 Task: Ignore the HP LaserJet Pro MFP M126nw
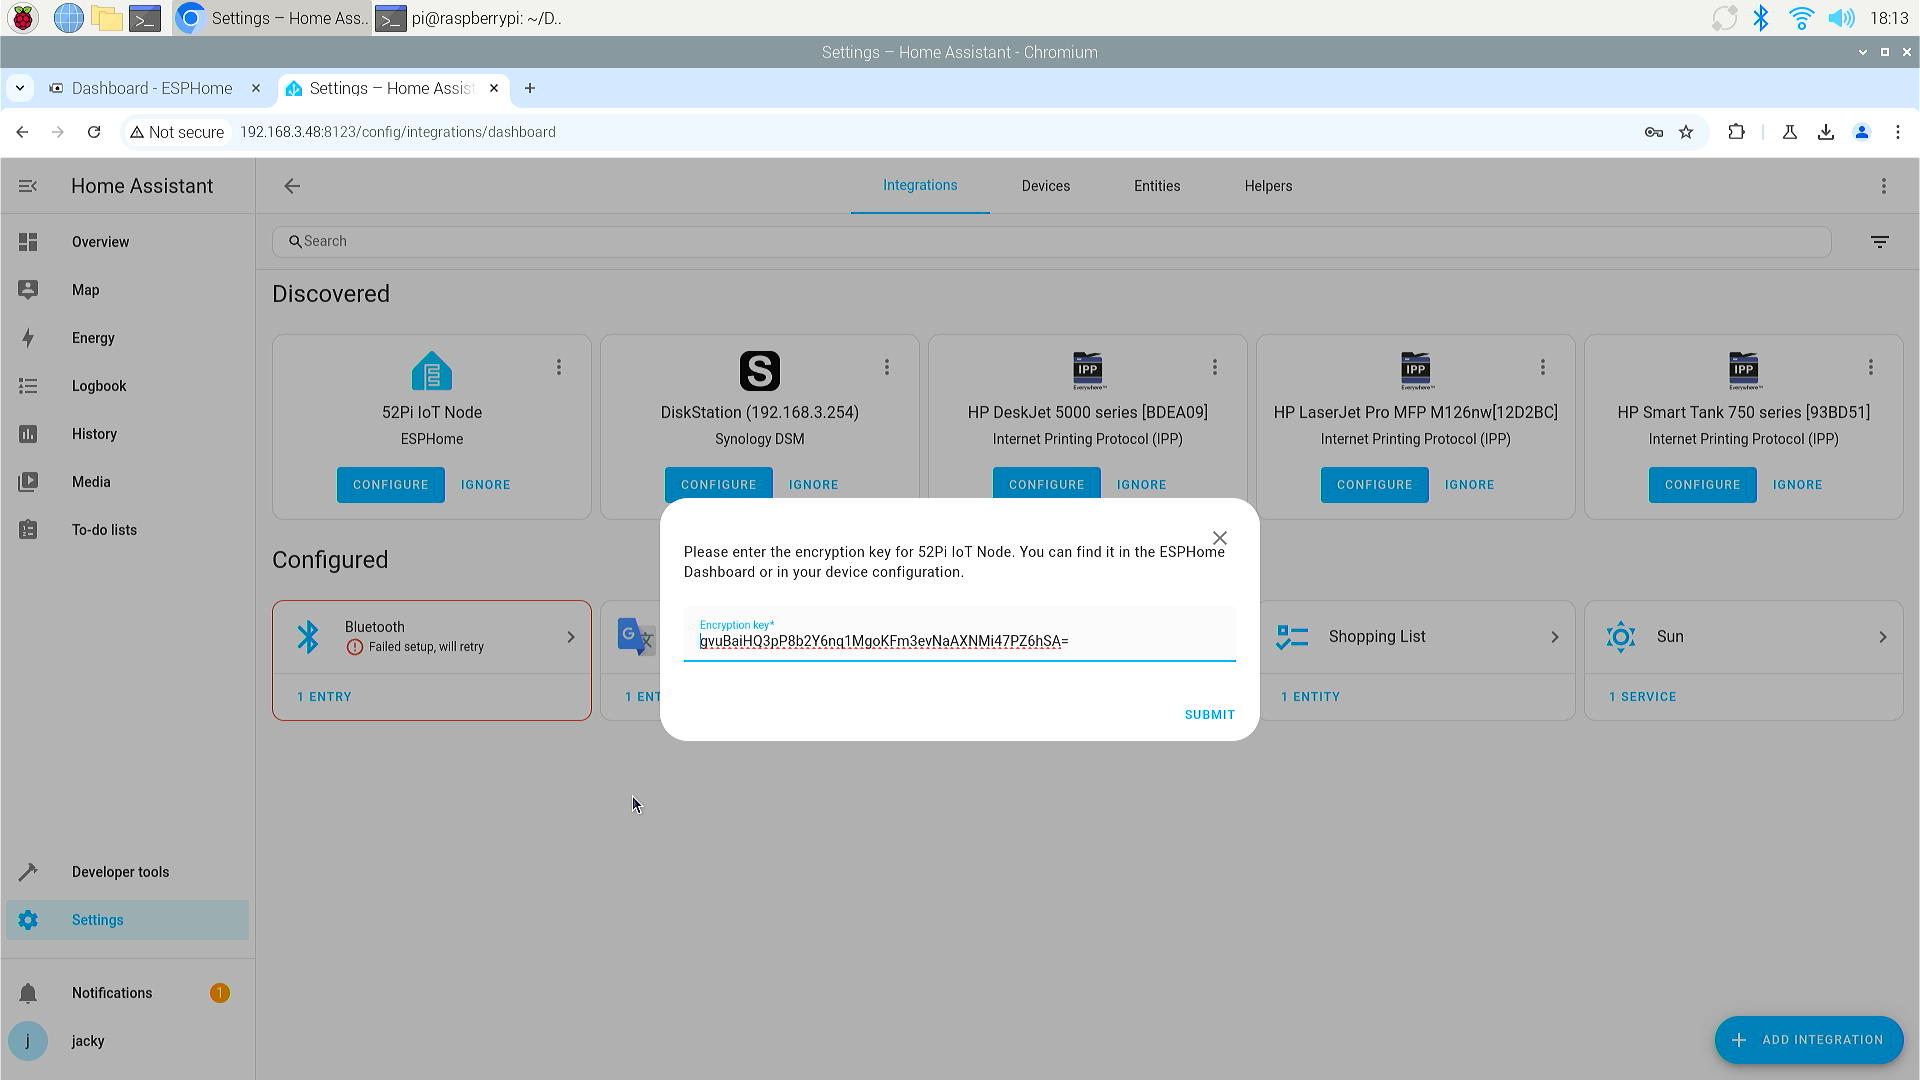point(1470,485)
